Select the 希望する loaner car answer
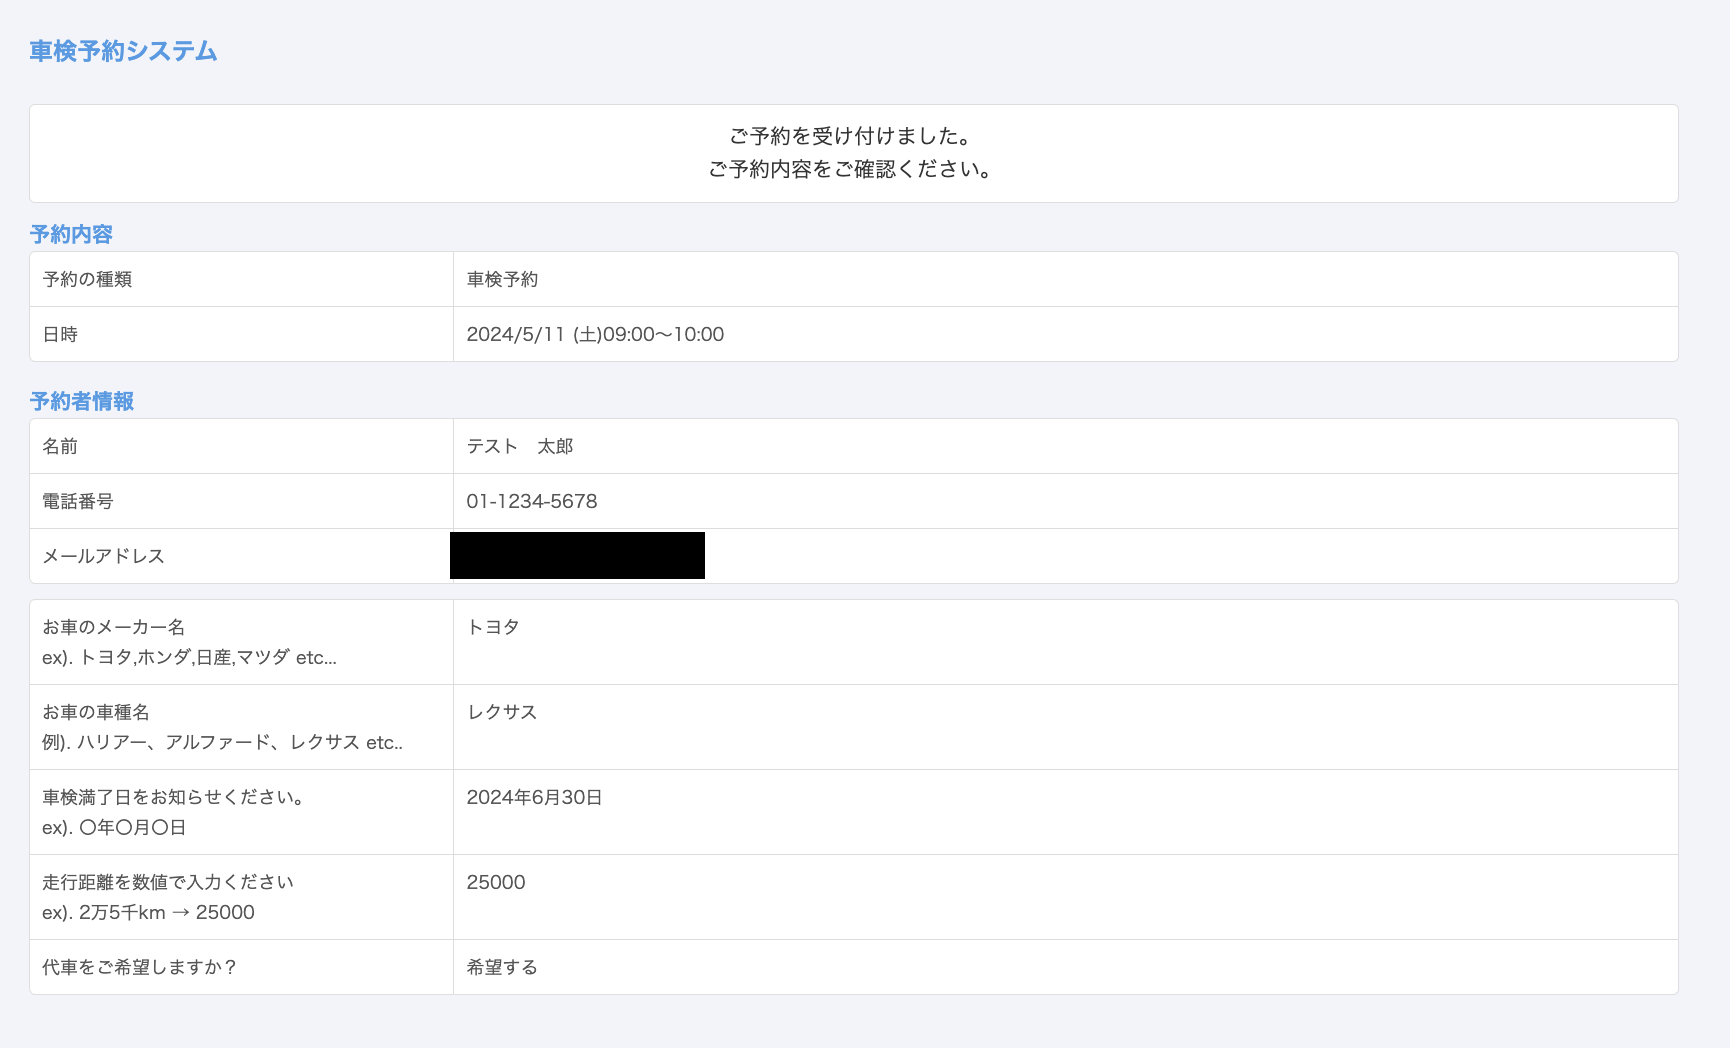The height and width of the screenshot is (1048, 1730). (502, 967)
